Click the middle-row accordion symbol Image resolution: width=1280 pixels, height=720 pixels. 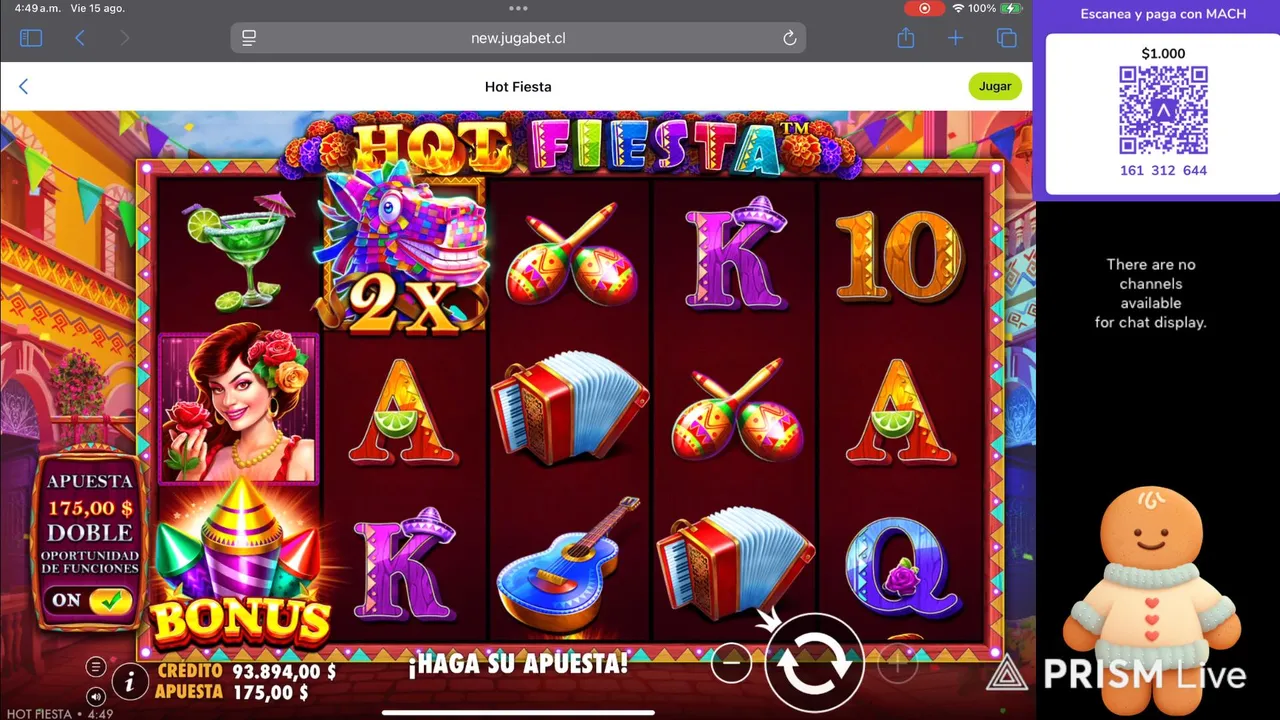pyautogui.click(x=570, y=408)
